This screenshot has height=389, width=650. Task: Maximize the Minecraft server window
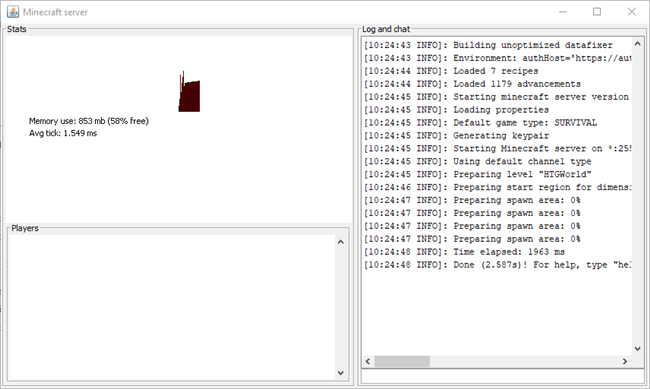[x=597, y=12]
